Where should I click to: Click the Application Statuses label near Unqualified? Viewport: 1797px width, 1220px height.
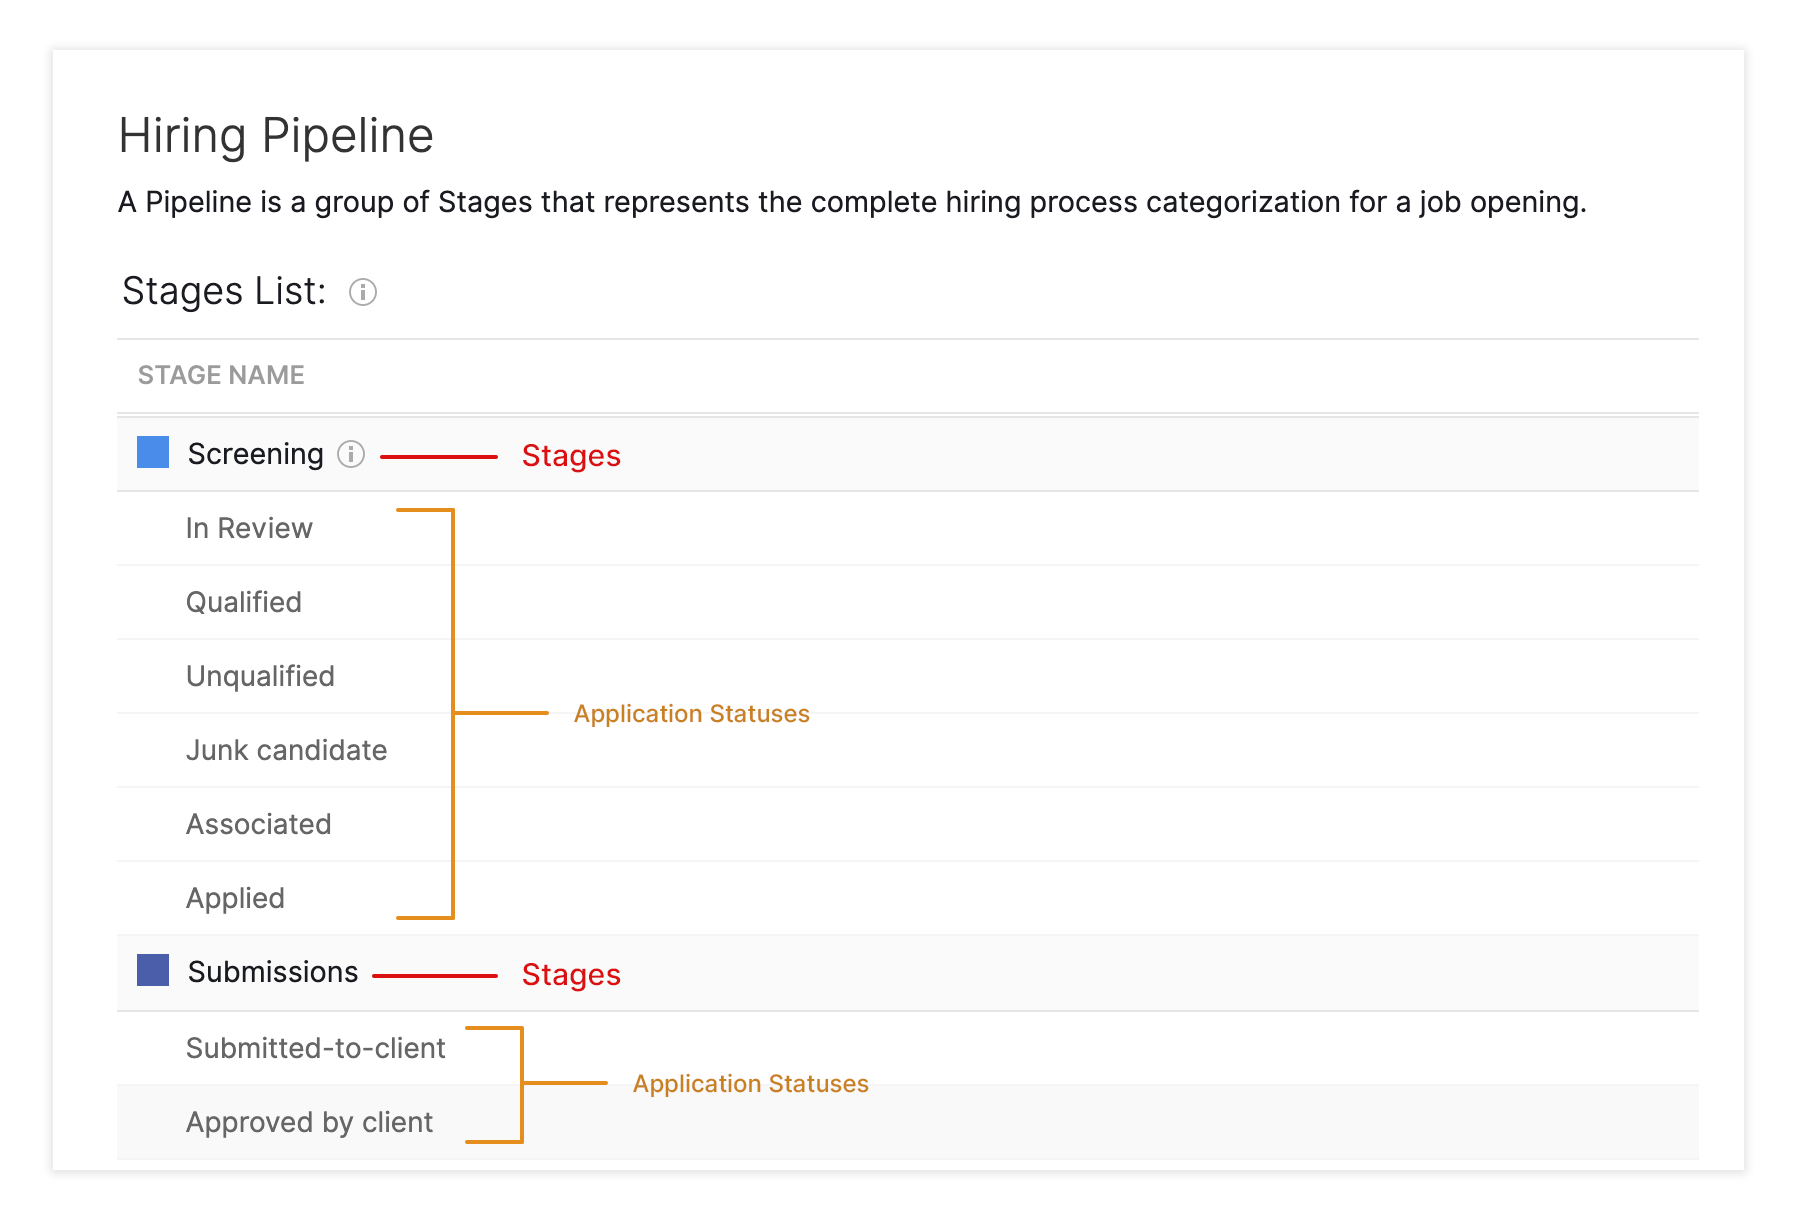(691, 714)
